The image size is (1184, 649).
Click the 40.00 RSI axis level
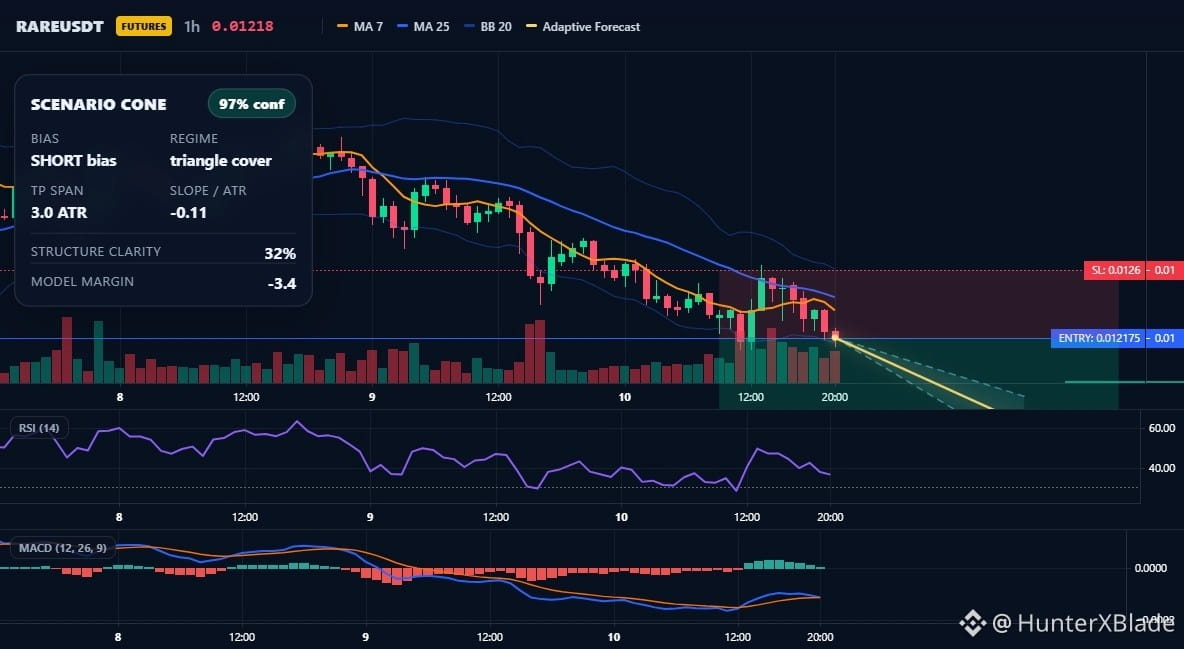pyautogui.click(x=1161, y=468)
